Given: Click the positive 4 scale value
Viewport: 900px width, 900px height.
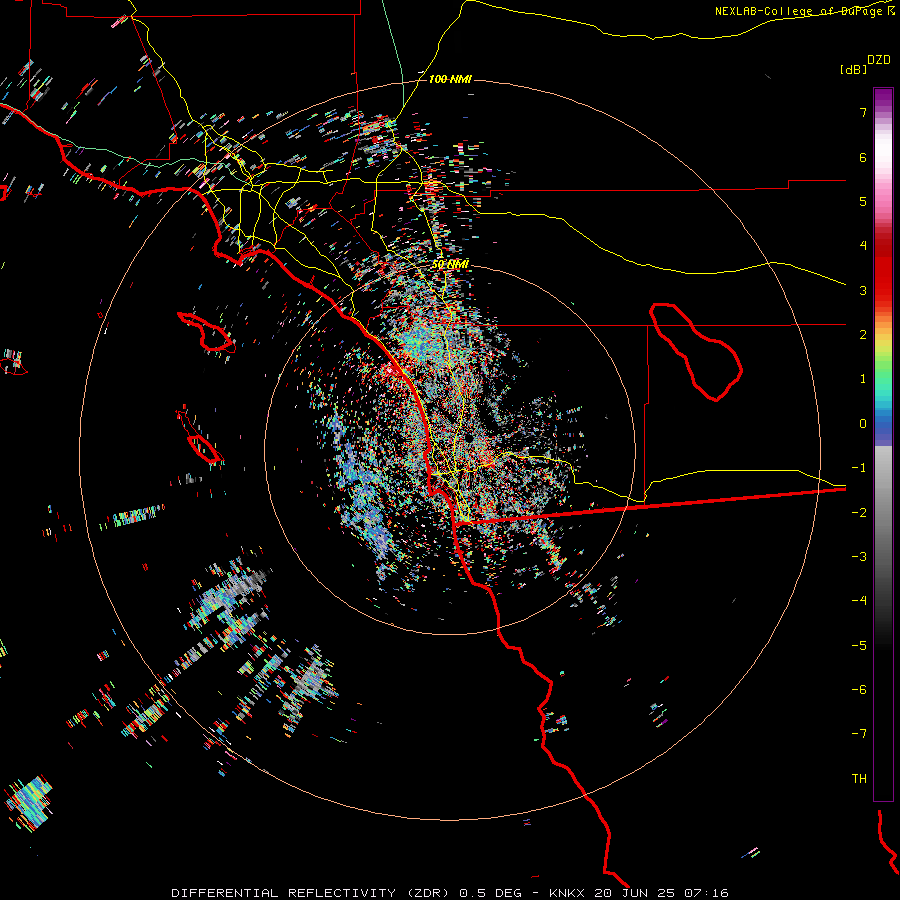Looking at the screenshot, I should [863, 246].
